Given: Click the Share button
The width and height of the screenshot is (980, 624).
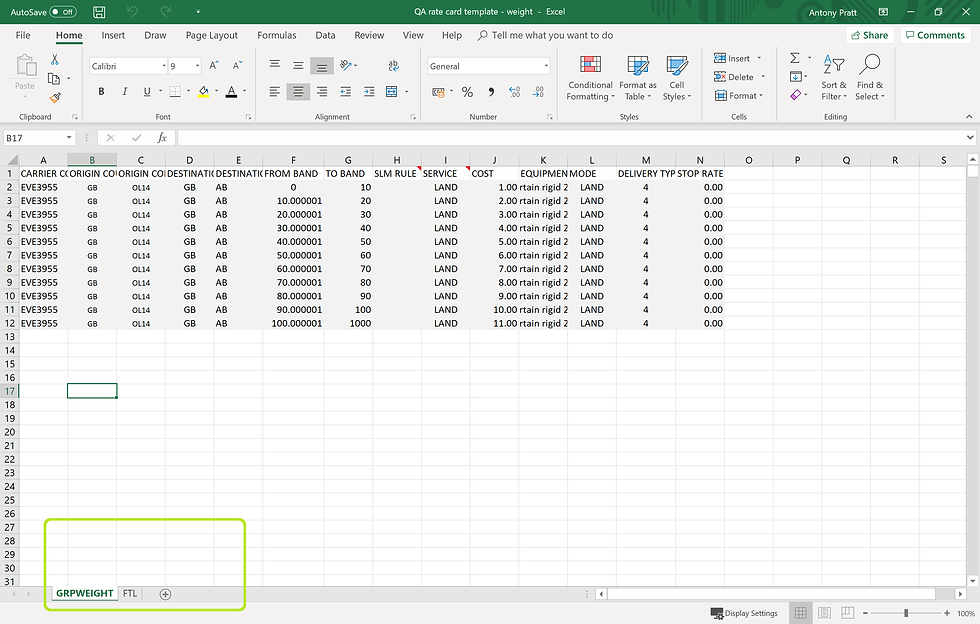Looking at the screenshot, I should pyautogui.click(x=869, y=35).
